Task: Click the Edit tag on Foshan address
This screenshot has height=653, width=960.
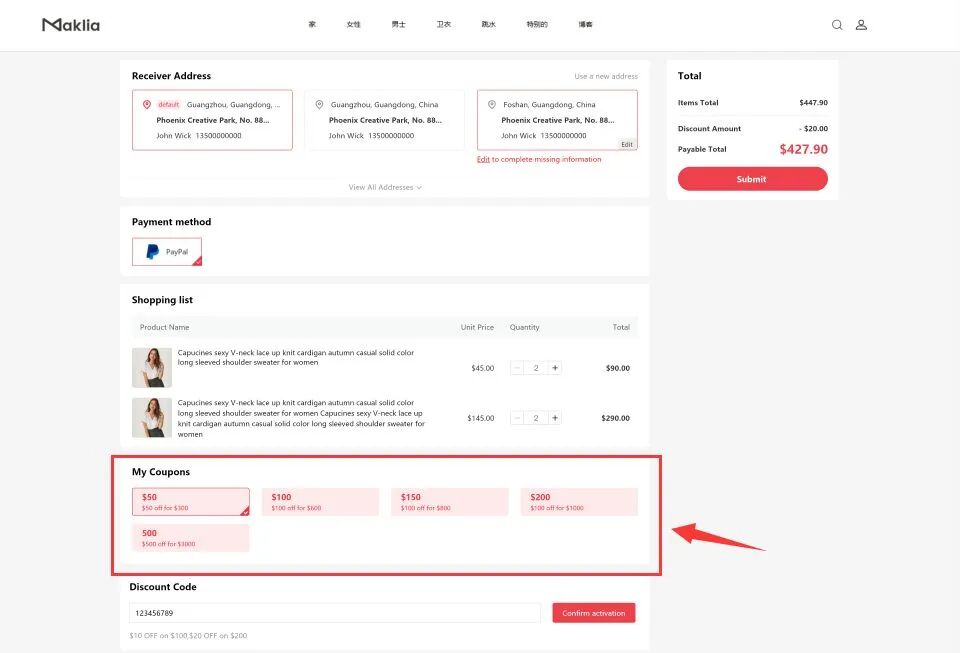Action: pos(627,144)
